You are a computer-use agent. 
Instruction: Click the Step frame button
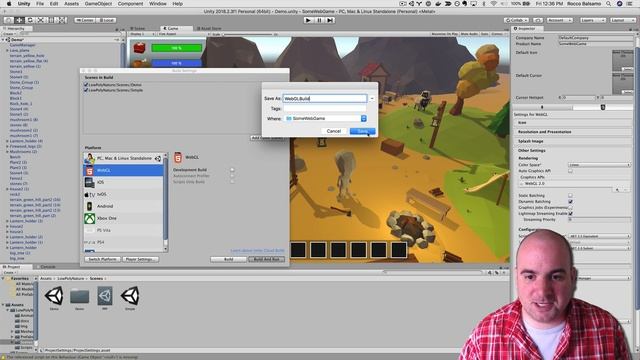(x=330, y=20)
